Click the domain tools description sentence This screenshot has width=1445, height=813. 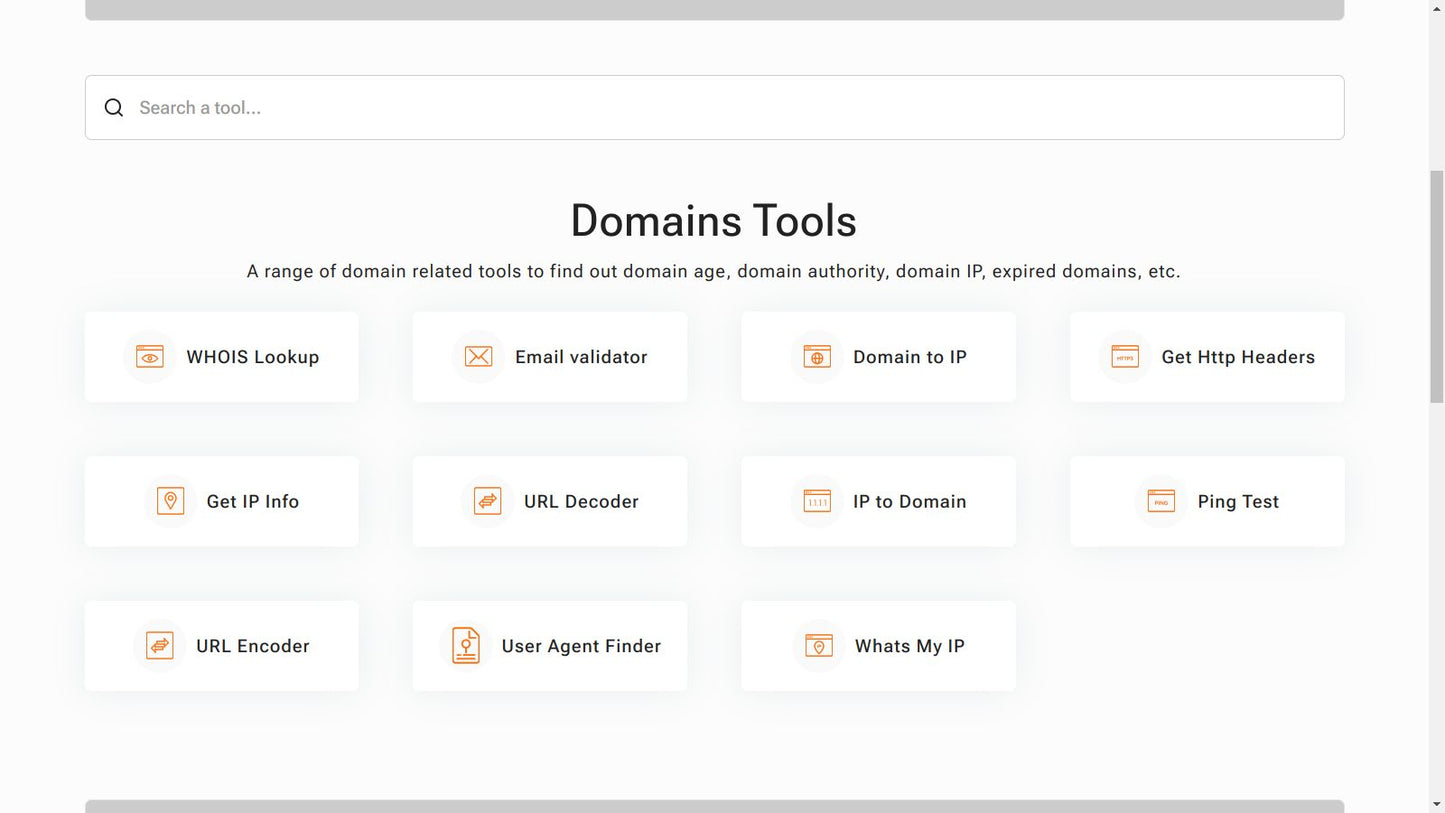click(714, 272)
